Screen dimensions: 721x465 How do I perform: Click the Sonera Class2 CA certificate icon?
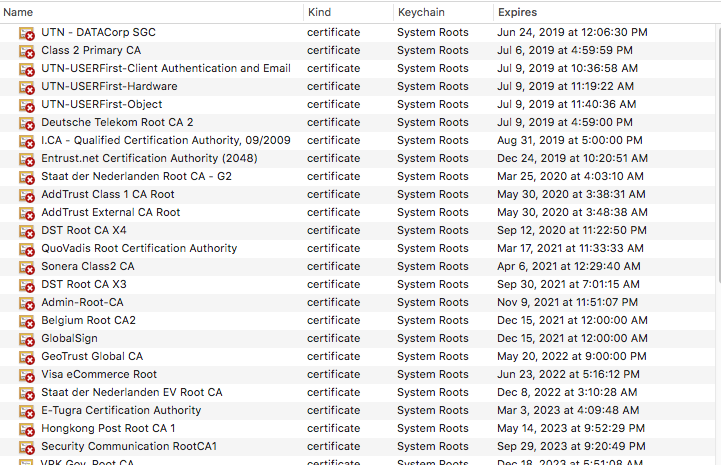(x=27, y=267)
